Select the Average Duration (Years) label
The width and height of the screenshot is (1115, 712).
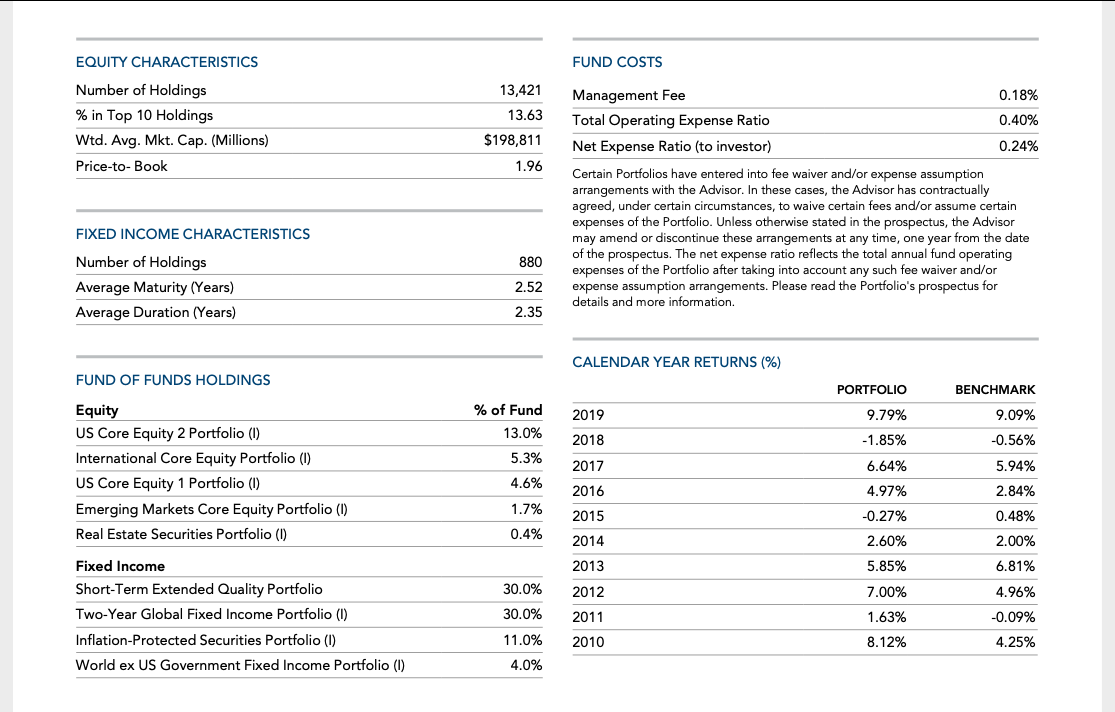coord(156,312)
